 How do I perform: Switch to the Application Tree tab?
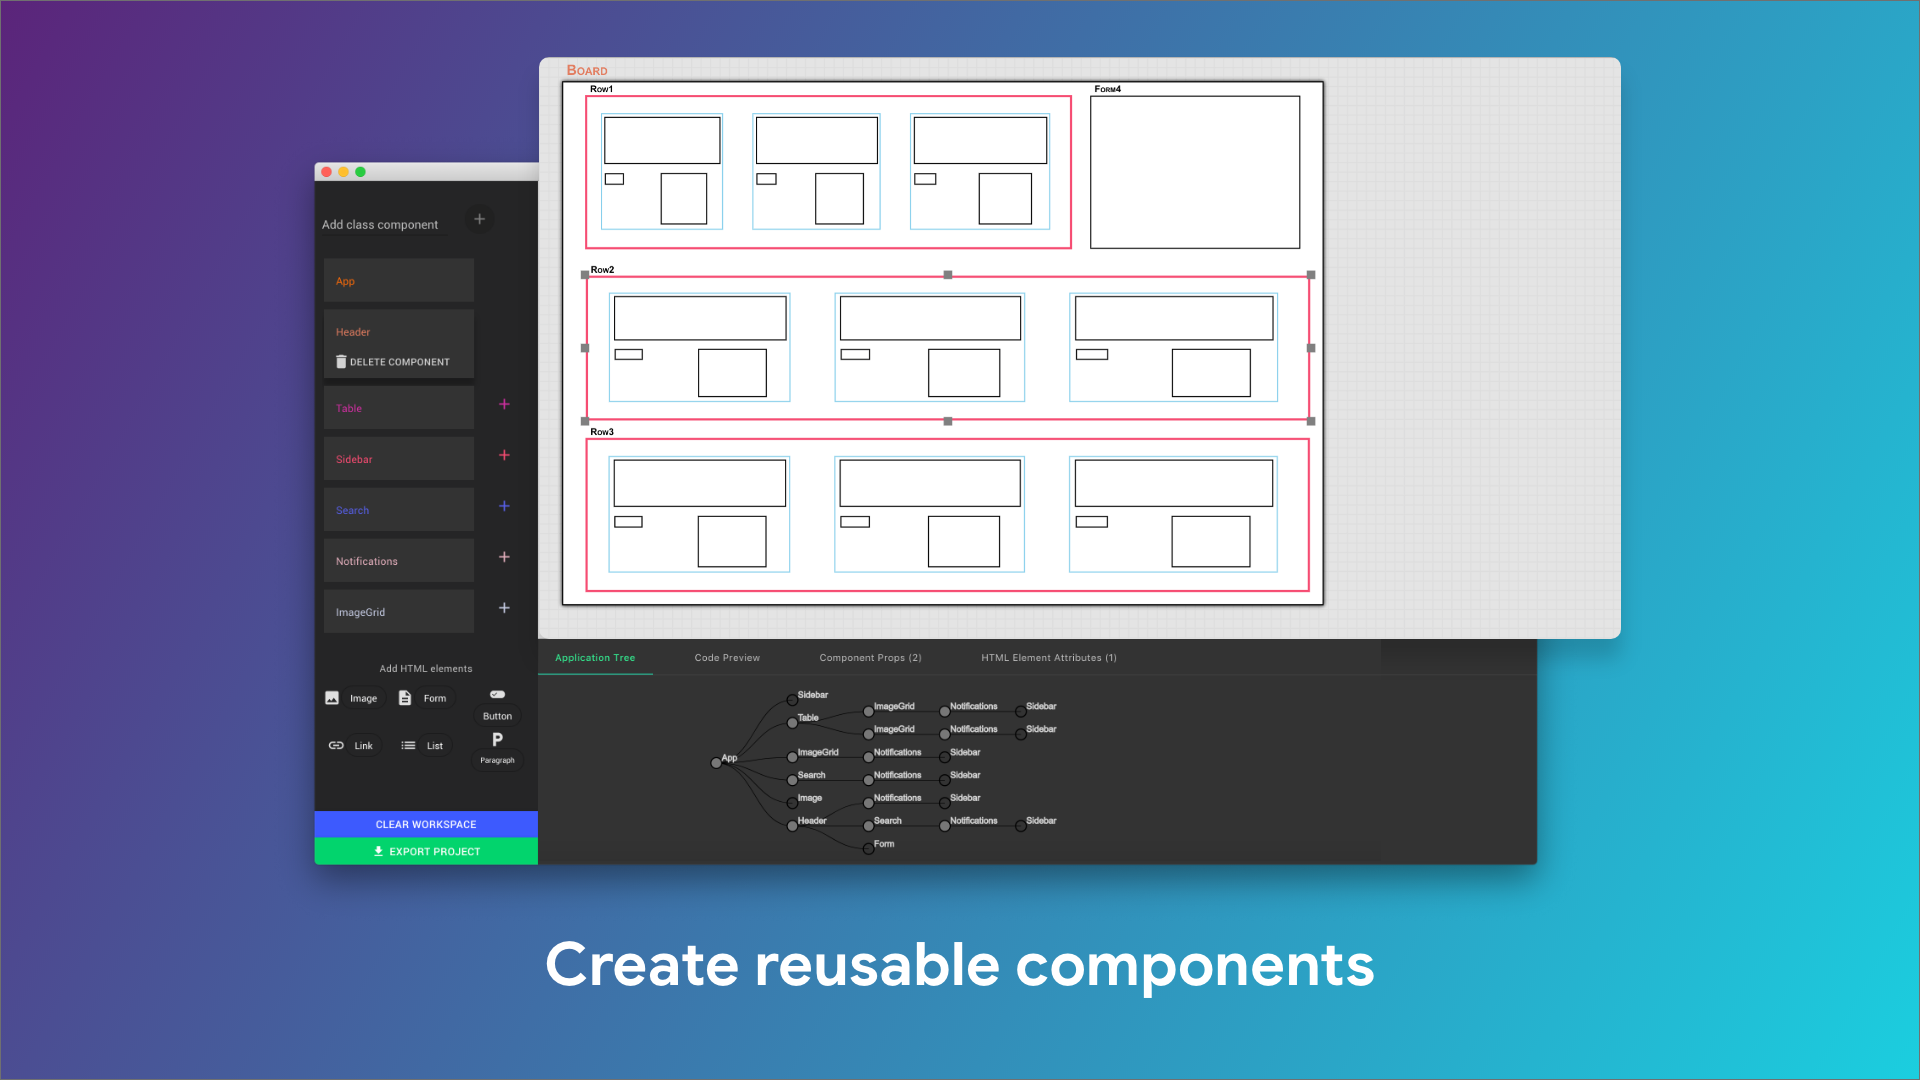tap(595, 658)
